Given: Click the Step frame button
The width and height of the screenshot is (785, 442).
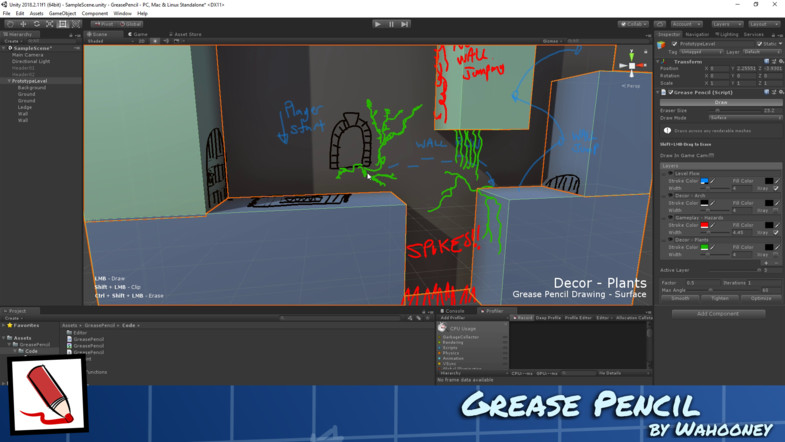Looking at the screenshot, I should tap(405, 24).
